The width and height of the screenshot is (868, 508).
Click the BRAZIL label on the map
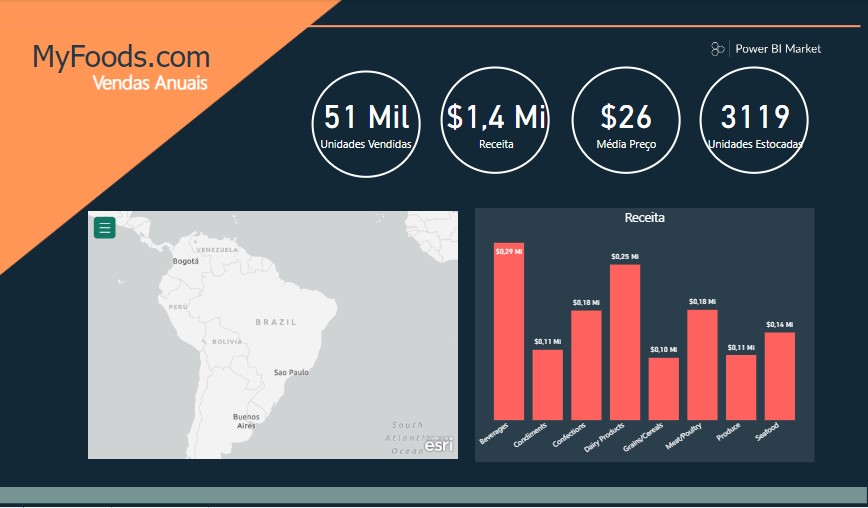(276, 322)
